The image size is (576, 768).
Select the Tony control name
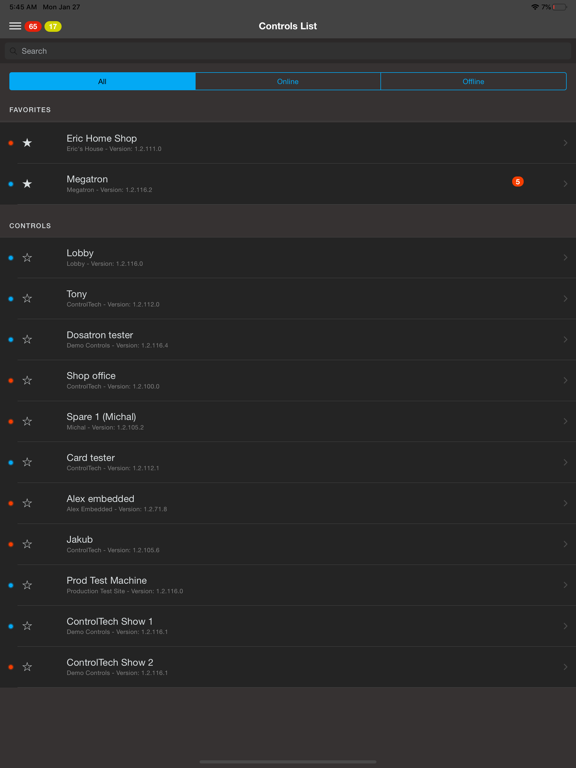click(x=77, y=294)
